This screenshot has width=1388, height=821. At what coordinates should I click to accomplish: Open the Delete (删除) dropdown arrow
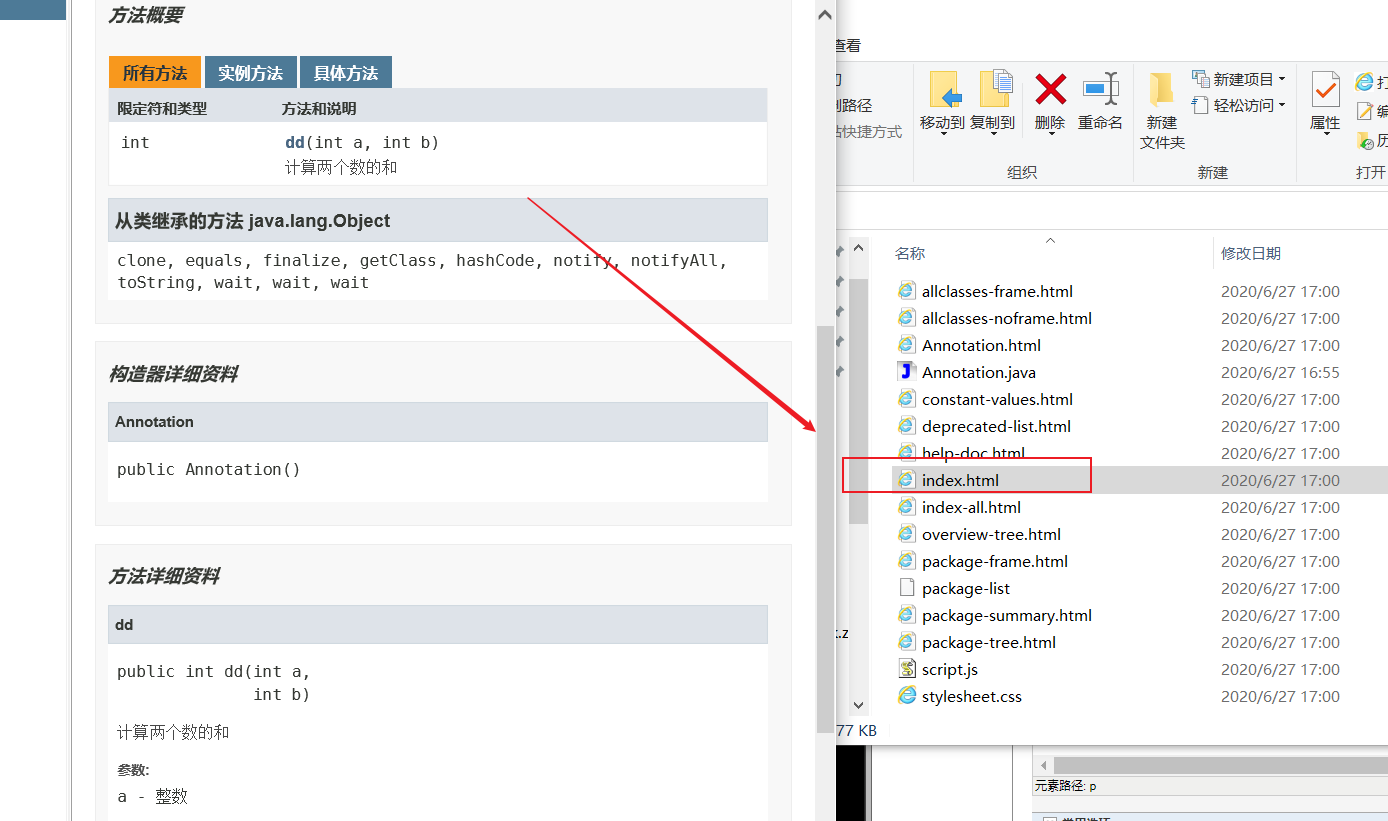pos(1050,135)
